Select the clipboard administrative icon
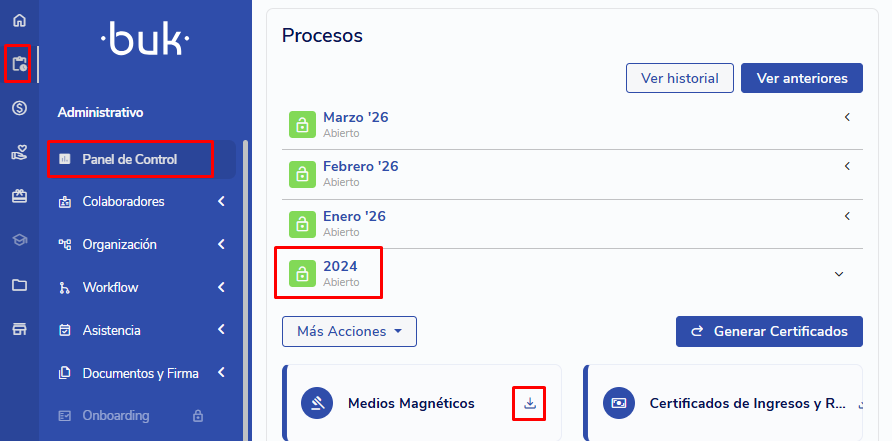The image size is (892, 441). tap(19, 65)
